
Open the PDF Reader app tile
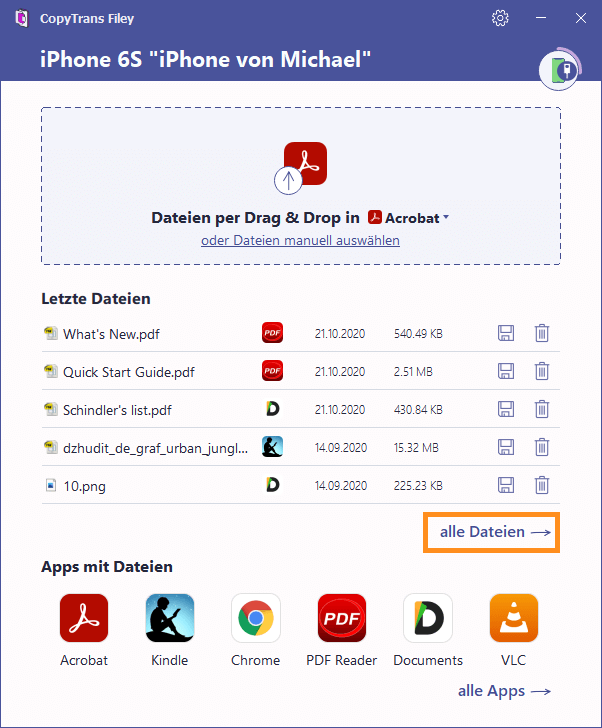[x=342, y=630]
